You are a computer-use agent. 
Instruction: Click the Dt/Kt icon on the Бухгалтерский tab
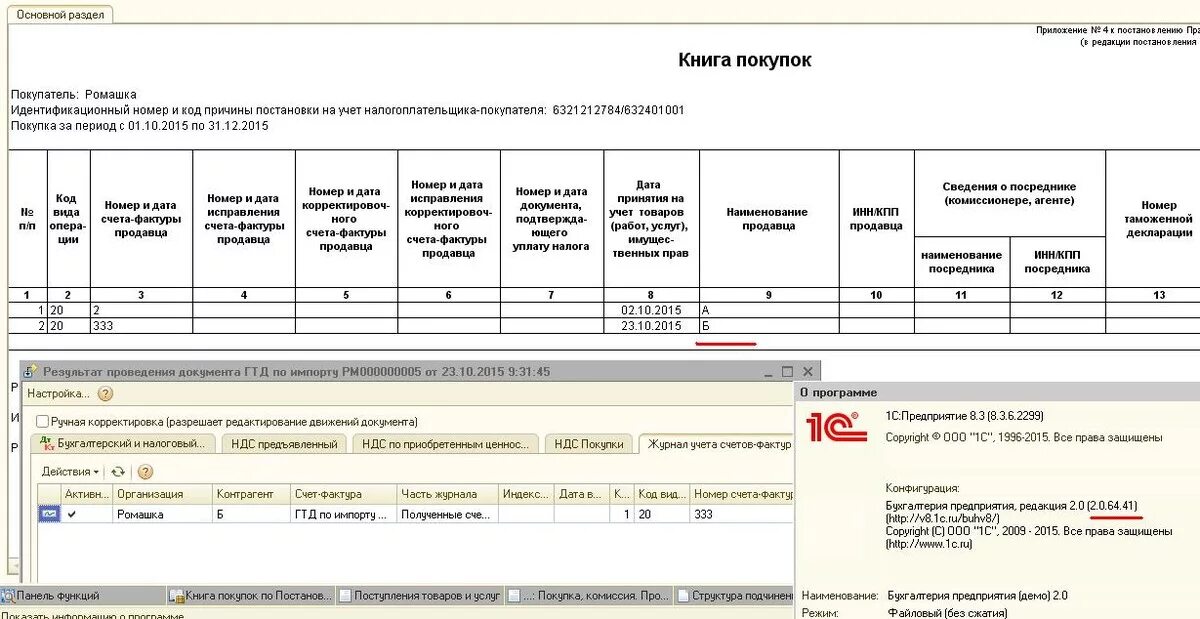click(x=46, y=444)
